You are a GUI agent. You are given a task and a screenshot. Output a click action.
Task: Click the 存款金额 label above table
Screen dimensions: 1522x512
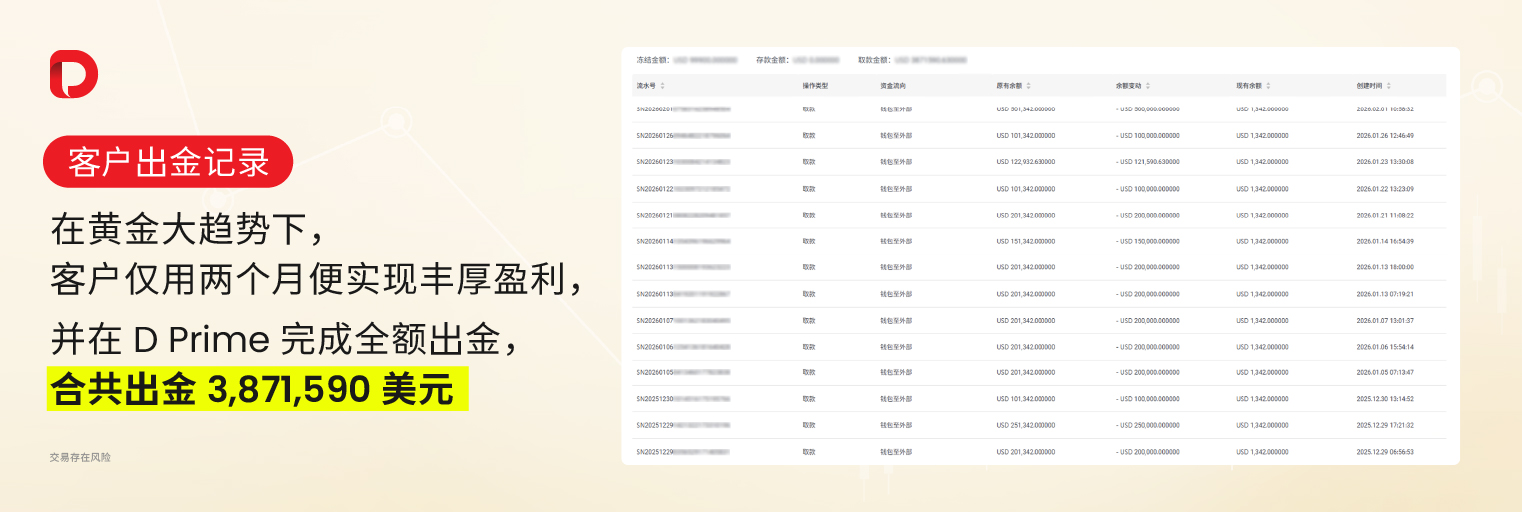click(x=770, y=60)
